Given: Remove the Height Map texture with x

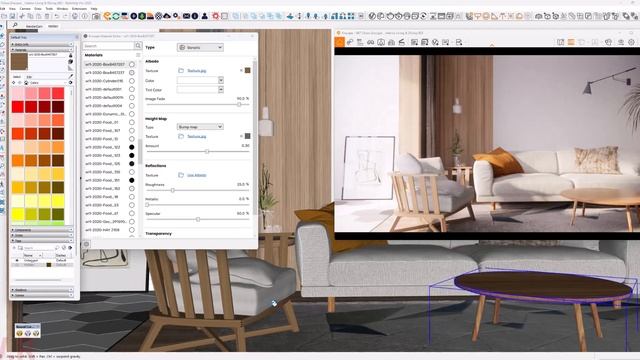Looking at the screenshot, I should (241, 136).
